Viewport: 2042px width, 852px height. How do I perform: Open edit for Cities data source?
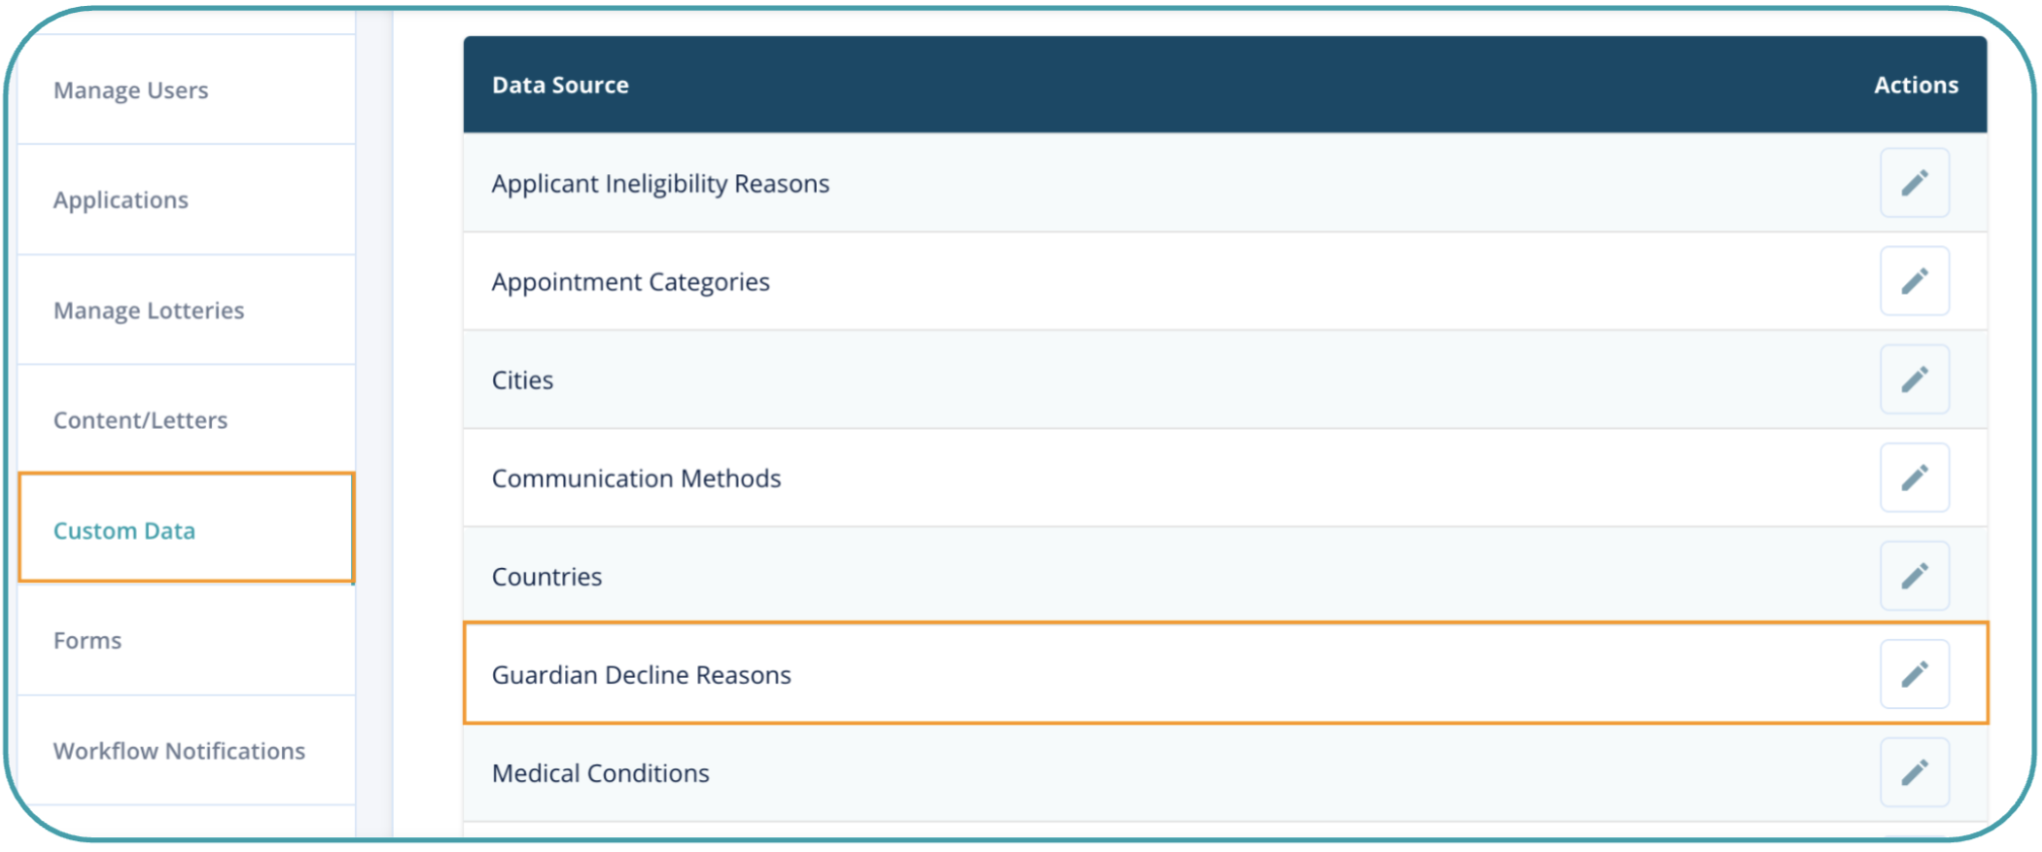1913,379
